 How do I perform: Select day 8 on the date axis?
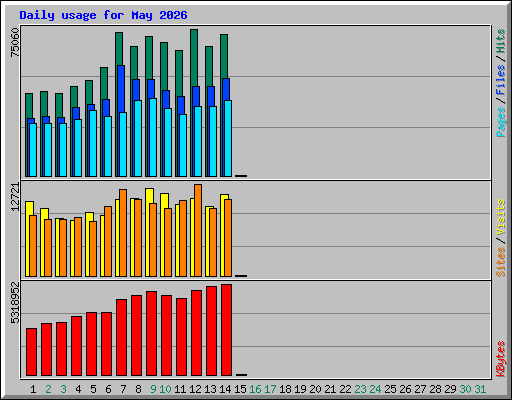138,389
